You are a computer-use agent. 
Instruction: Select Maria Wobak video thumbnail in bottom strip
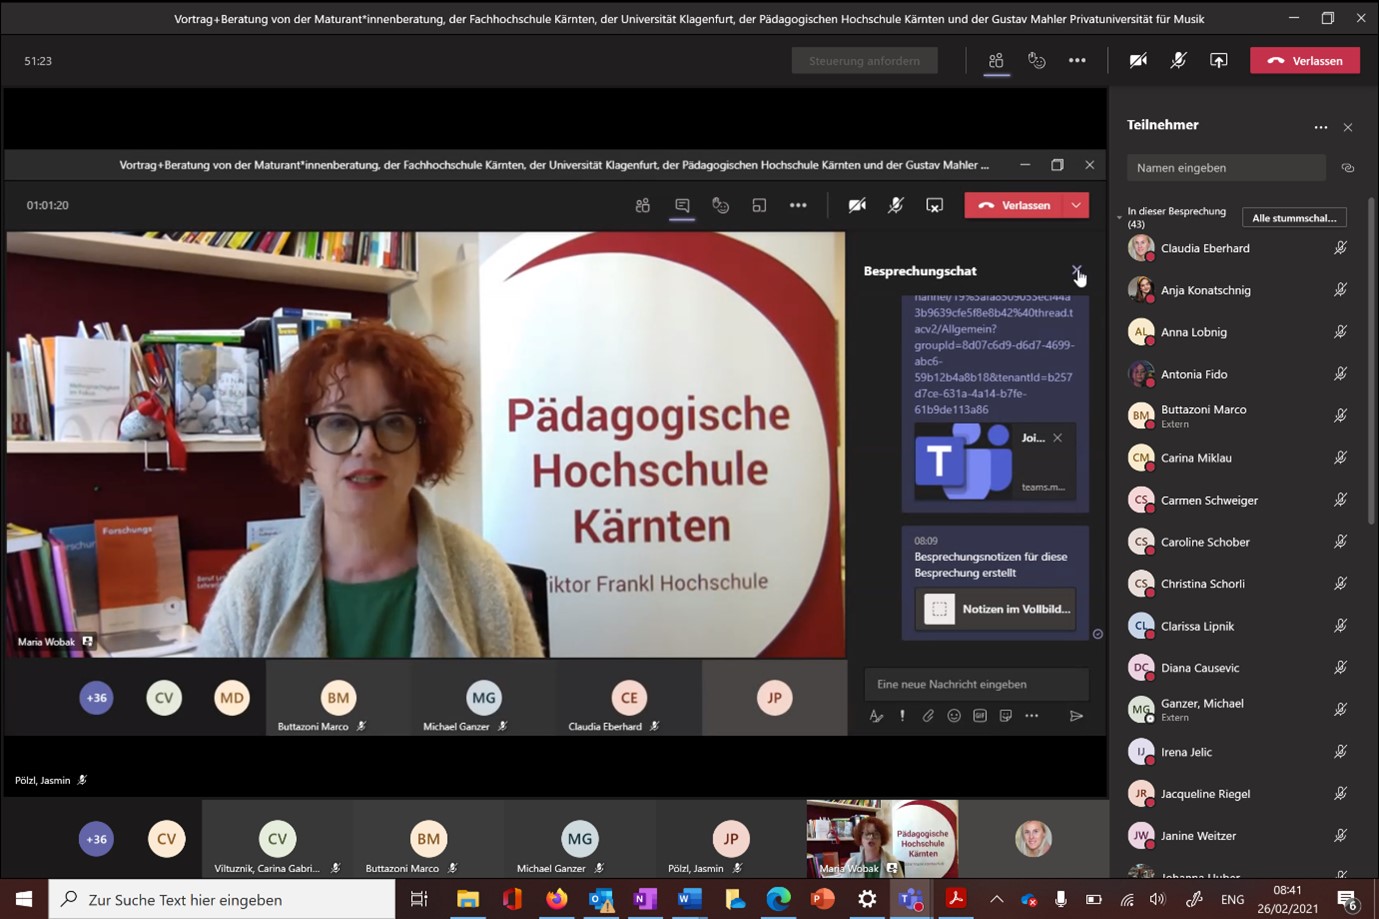pyautogui.click(x=882, y=838)
